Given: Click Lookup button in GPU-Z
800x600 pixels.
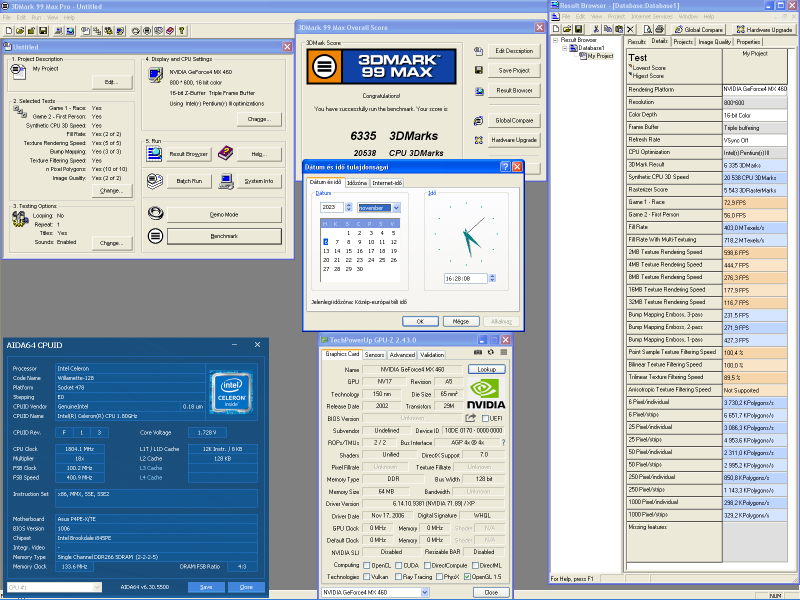Looking at the screenshot, I should click(487, 369).
